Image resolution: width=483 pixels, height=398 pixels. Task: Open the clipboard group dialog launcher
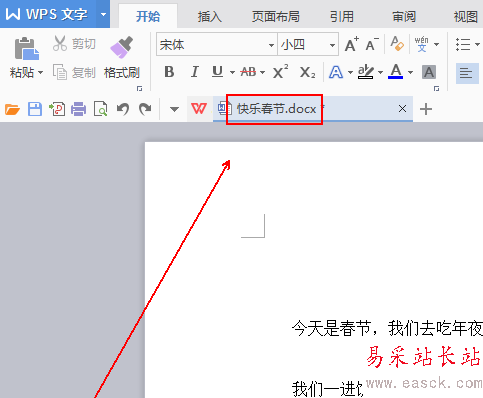coord(140,88)
